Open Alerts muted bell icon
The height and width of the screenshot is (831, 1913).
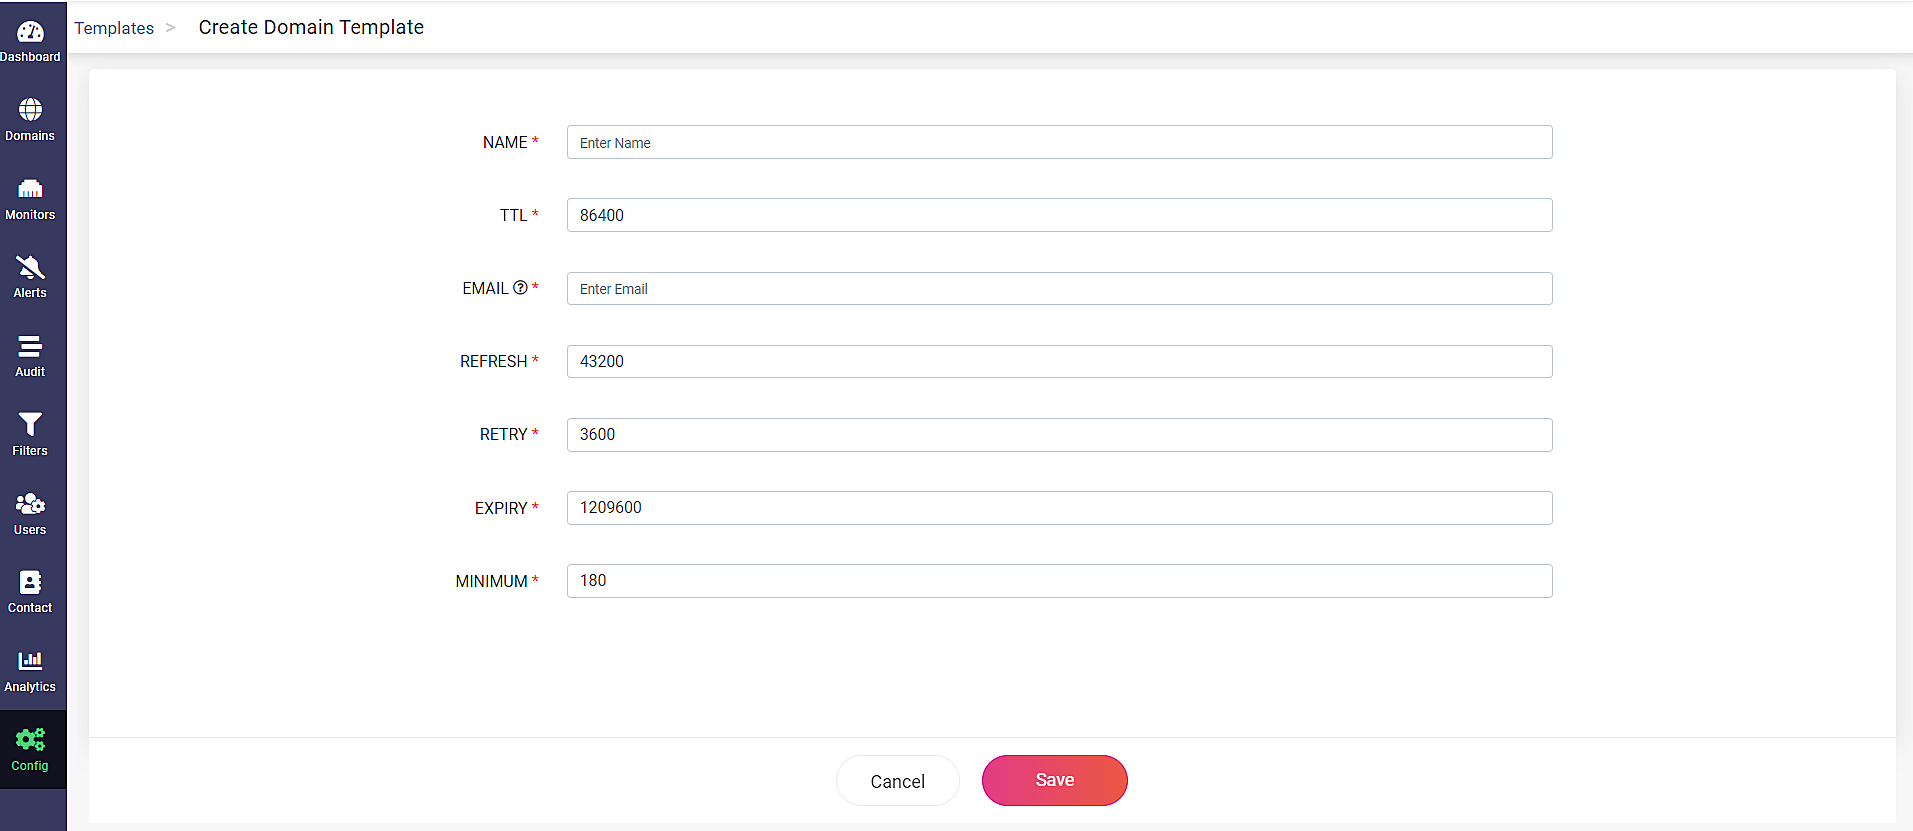coord(30,267)
